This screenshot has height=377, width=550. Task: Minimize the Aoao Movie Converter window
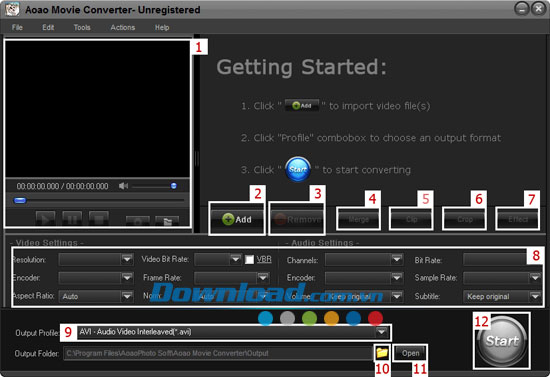tap(522, 8)
